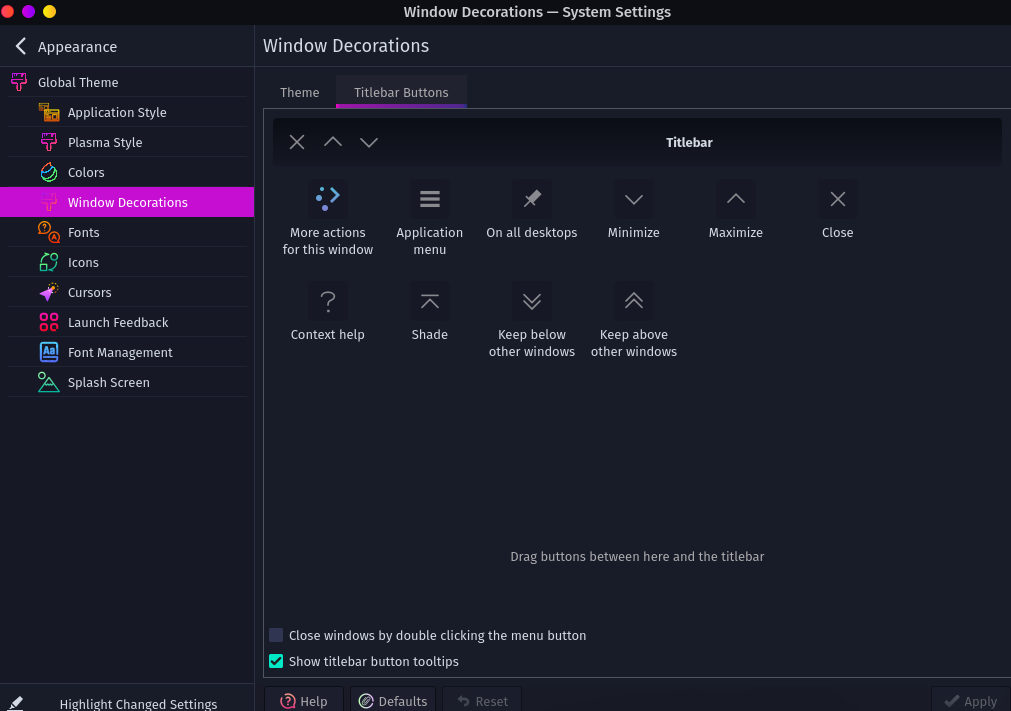The width and height of the screenshot is (1011, 711).
Task: Click the 'Keep above other windows' icon
Action: point(634,301)
